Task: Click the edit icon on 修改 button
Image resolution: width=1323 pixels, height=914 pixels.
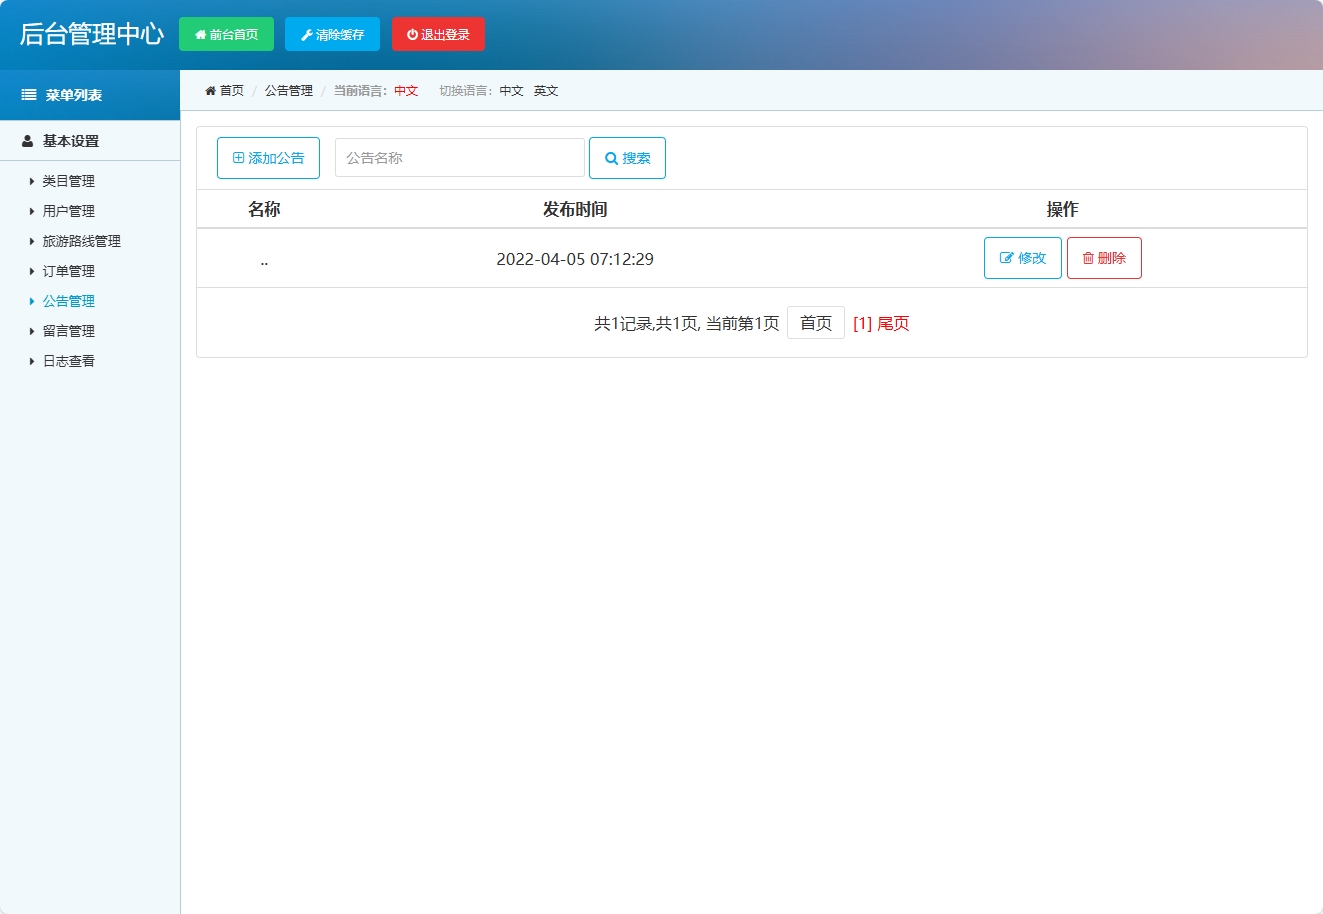Action: [x=1008, y=257]
